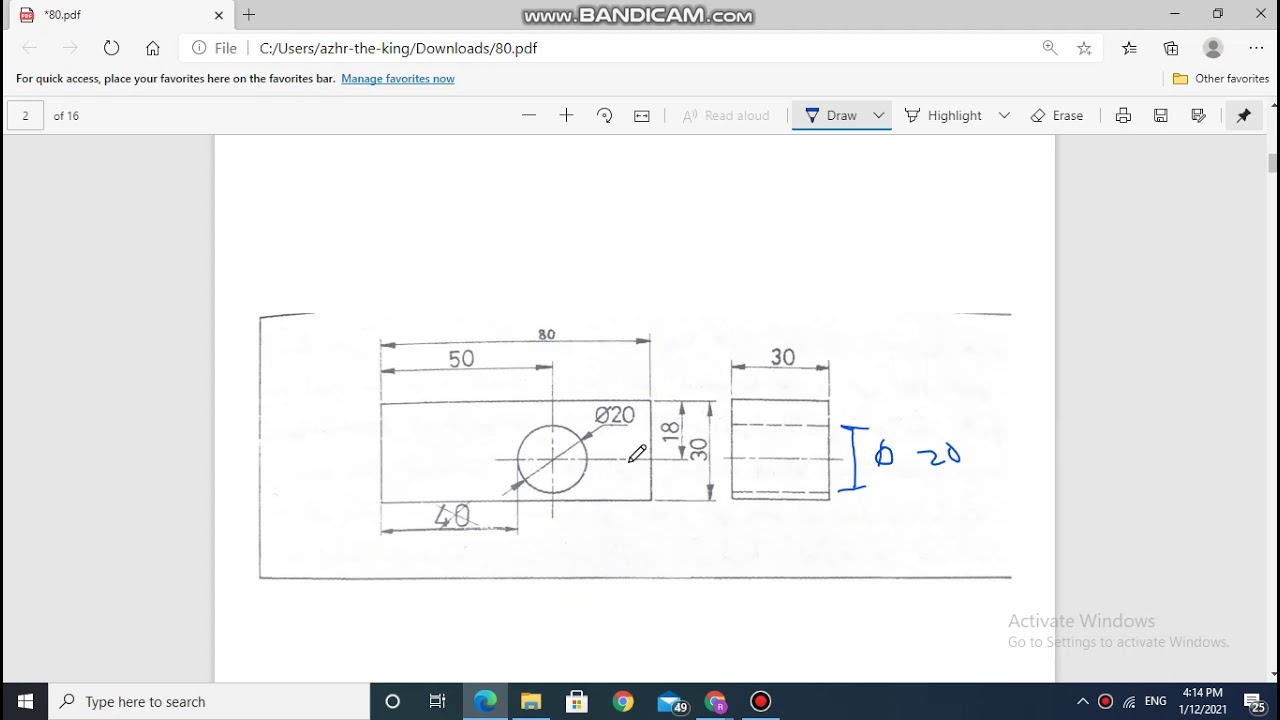Open Microsoft Store from the taskbar
The height and width of the screenshot is (720, 1280).
tap(577, 701)
